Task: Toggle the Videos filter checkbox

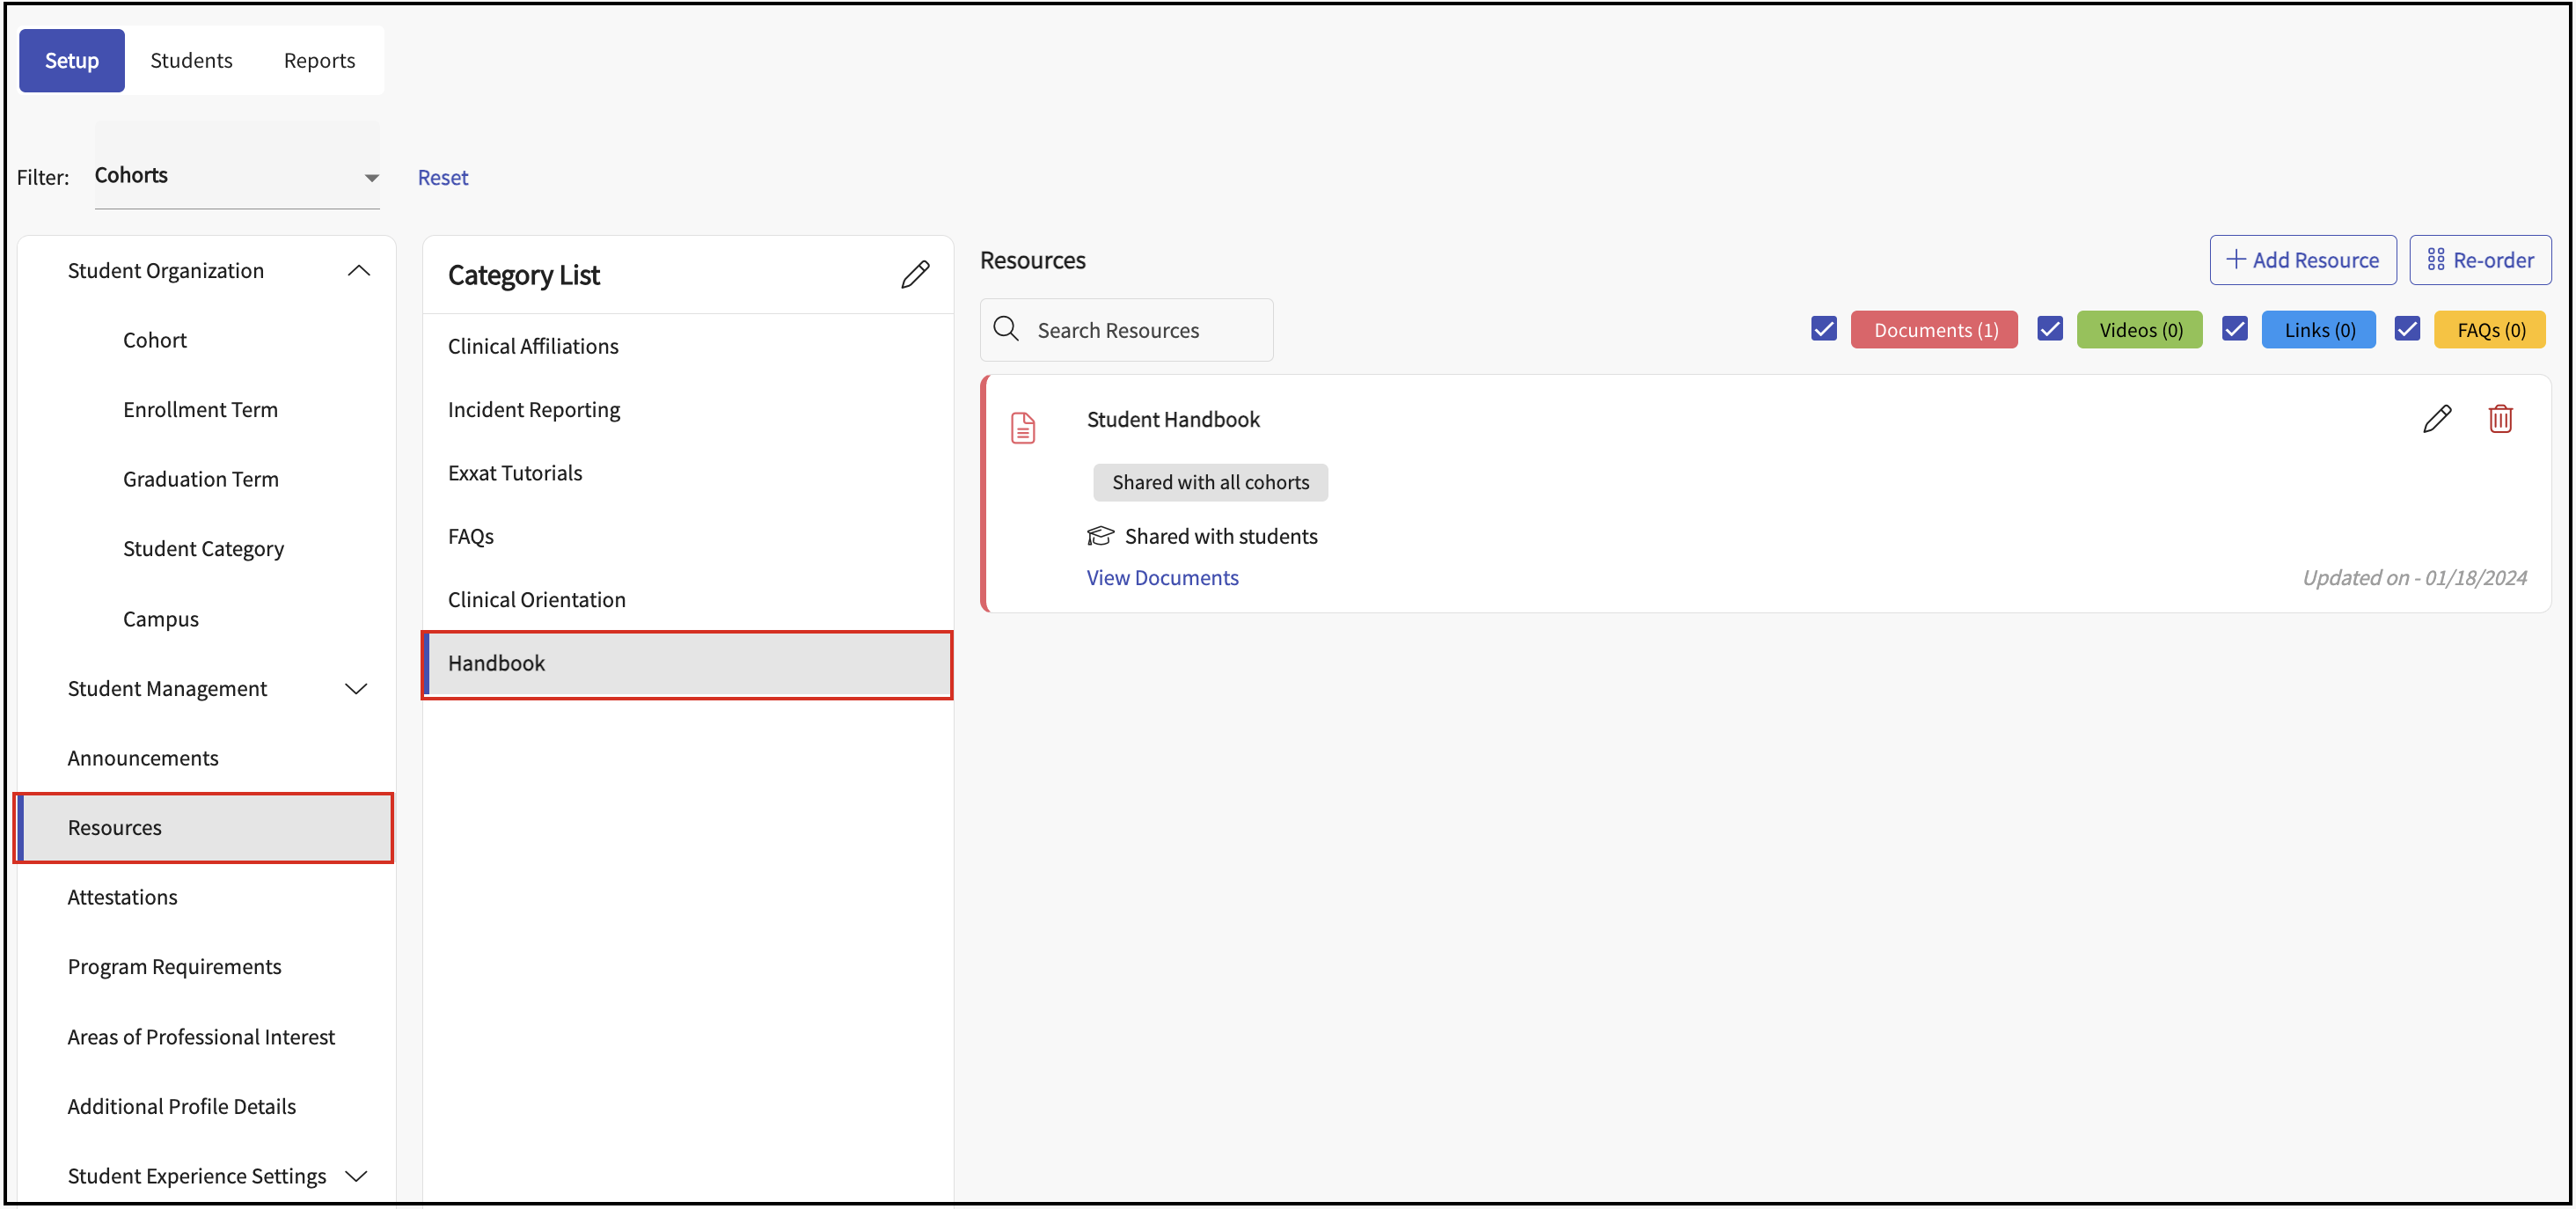Action: [x=2049, y=329]
